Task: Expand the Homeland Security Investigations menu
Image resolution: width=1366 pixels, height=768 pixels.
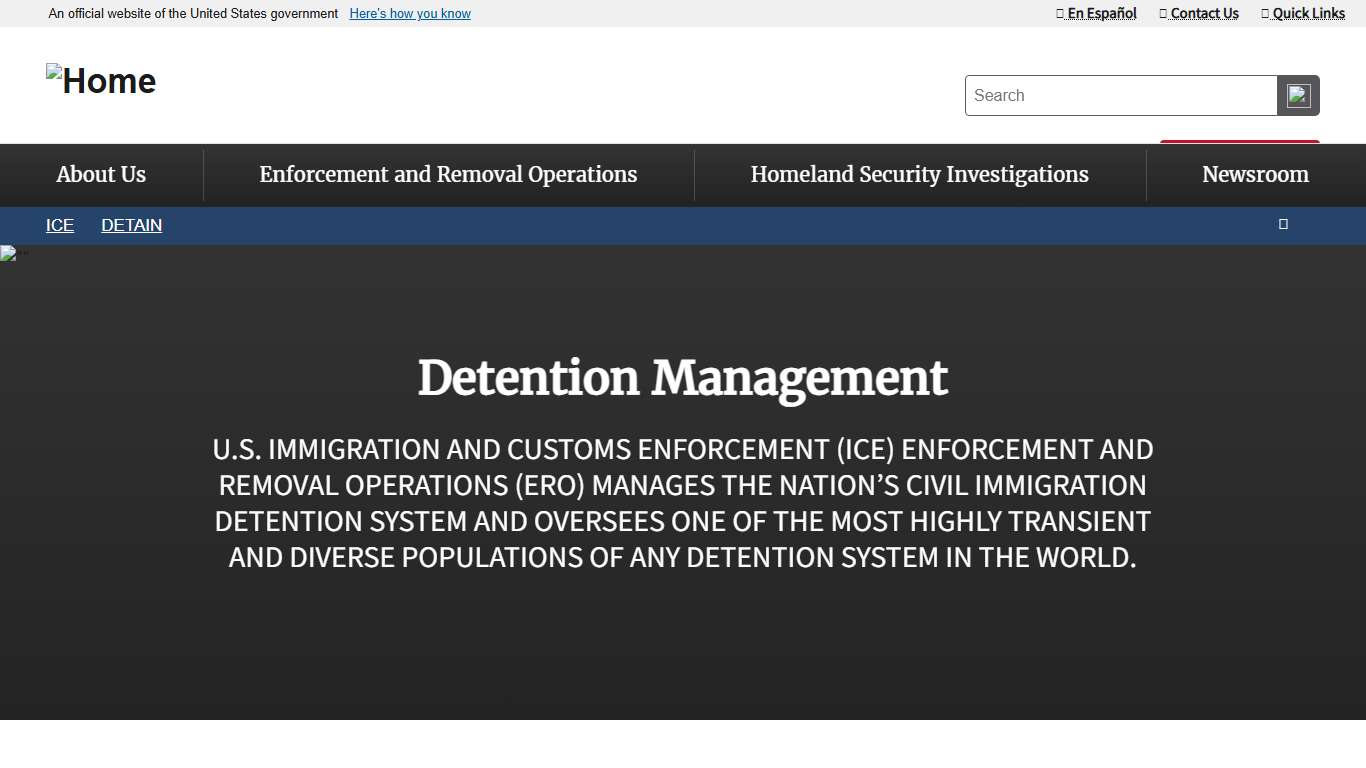Action: tap(919, 174)
